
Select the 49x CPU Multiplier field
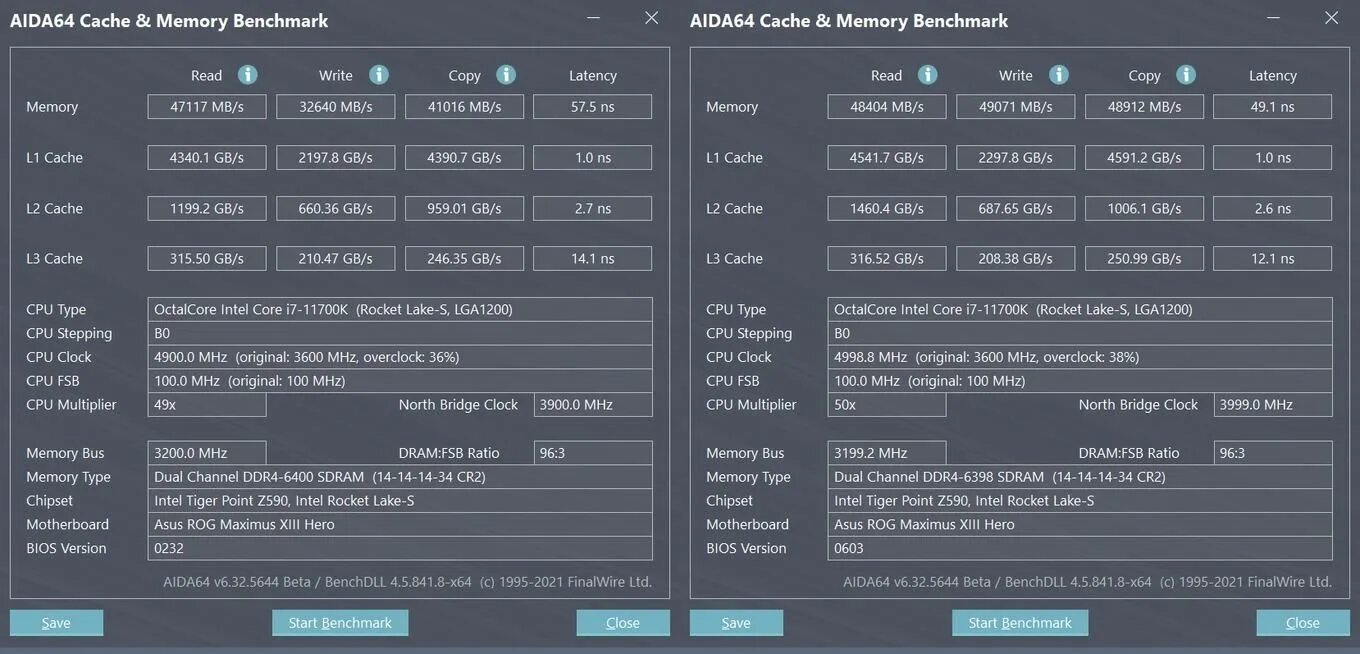point(207,405)
